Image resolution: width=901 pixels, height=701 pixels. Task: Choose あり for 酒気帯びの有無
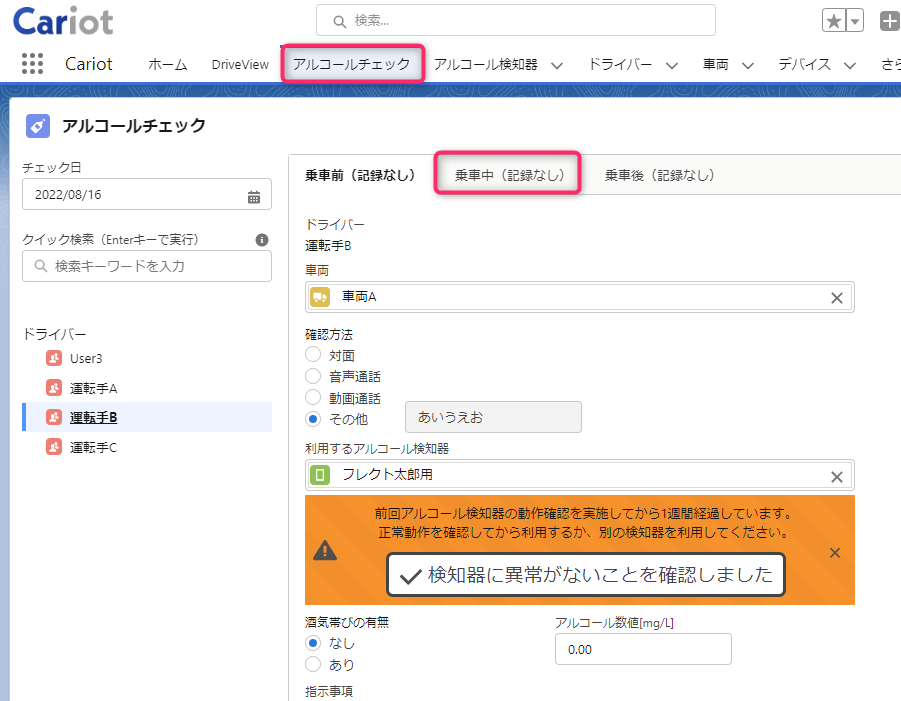click(x=313, y=664)
